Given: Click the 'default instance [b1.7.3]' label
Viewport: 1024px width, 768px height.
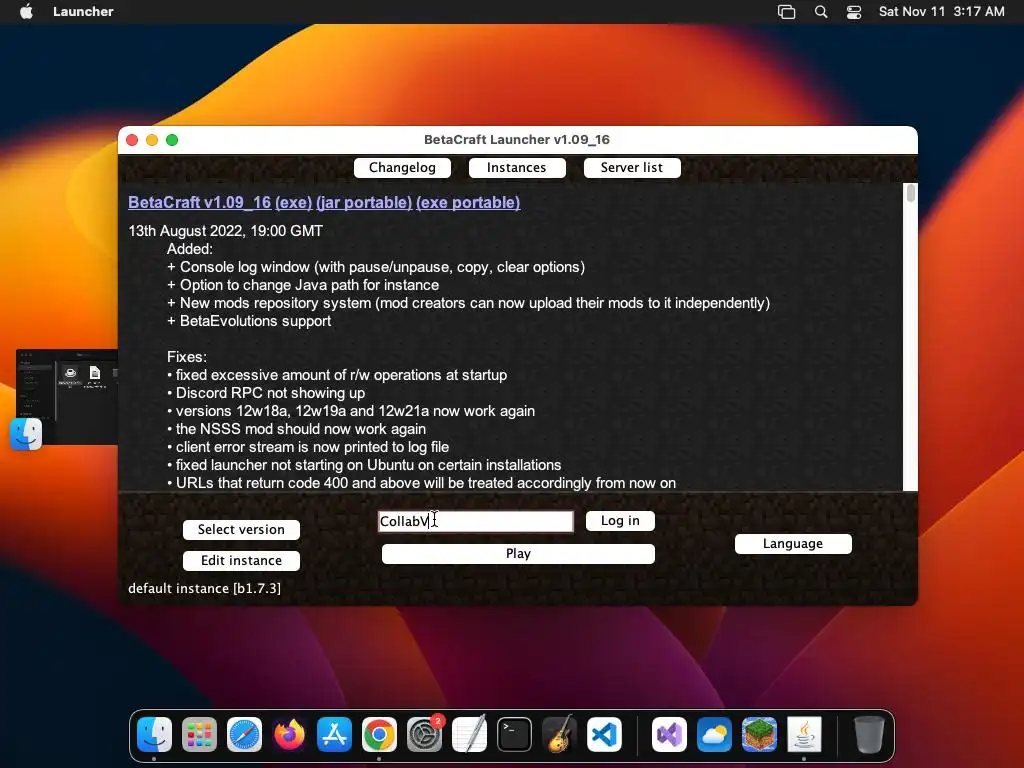Looking at the screenshot, I should [x=204, y=588].
